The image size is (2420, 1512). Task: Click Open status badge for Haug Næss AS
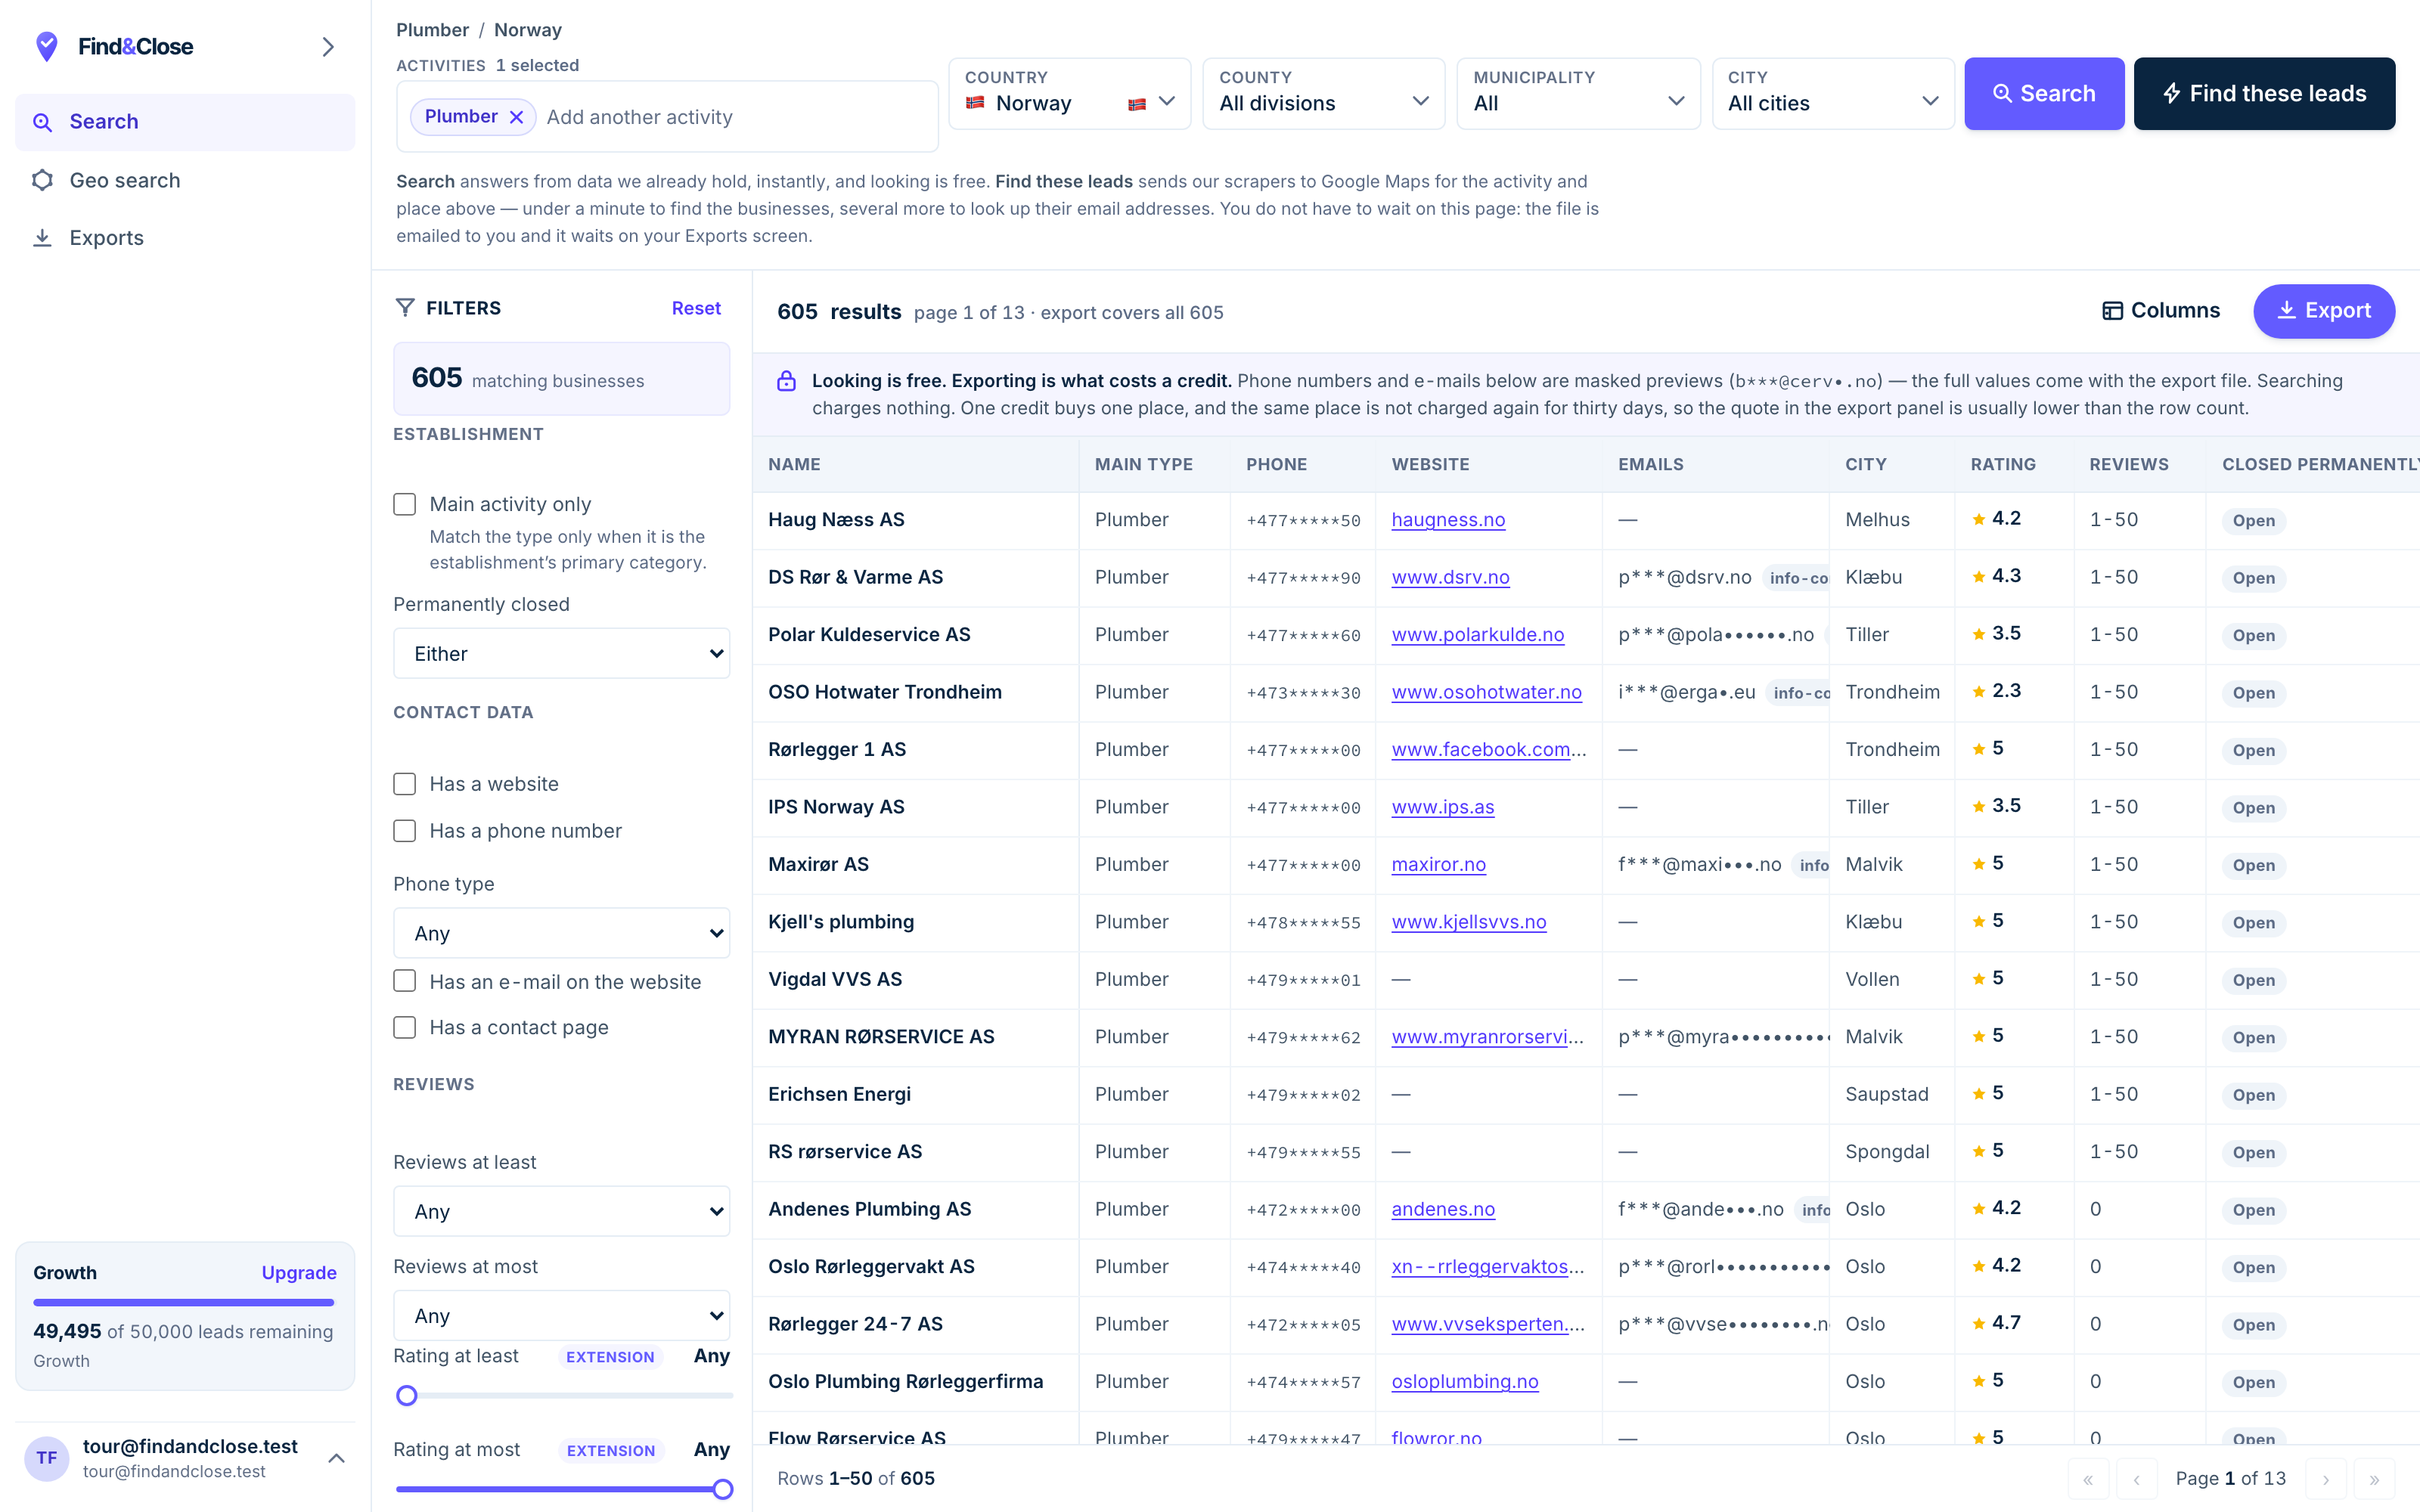pos(2253,521)
